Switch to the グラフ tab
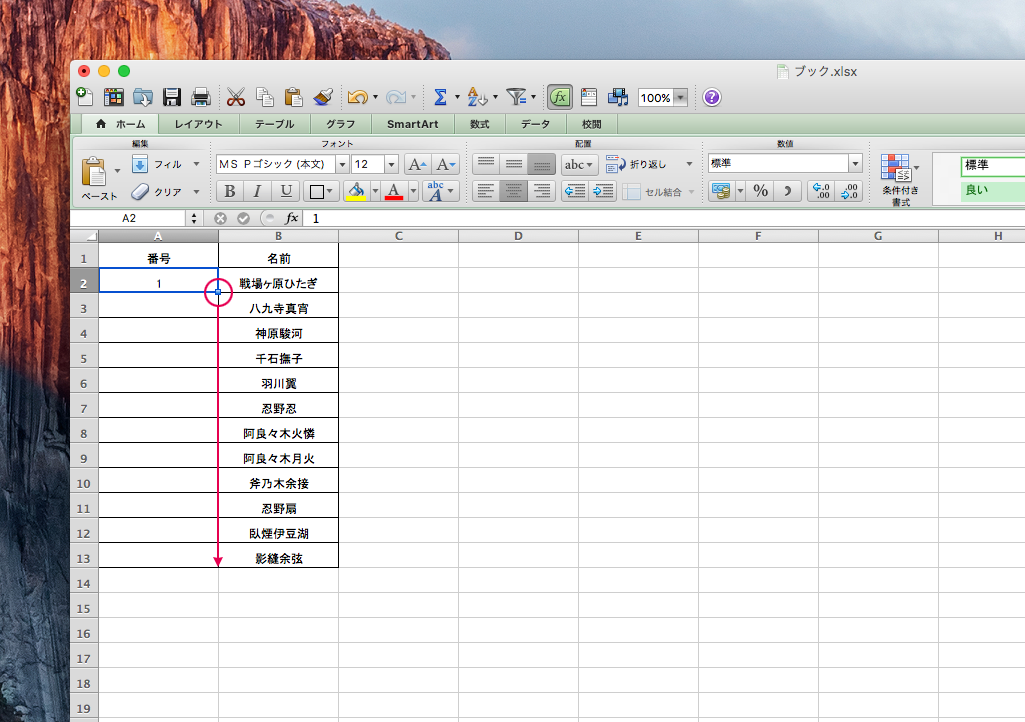The width and height of the screenshot is (1025, 722). [341, 124]
